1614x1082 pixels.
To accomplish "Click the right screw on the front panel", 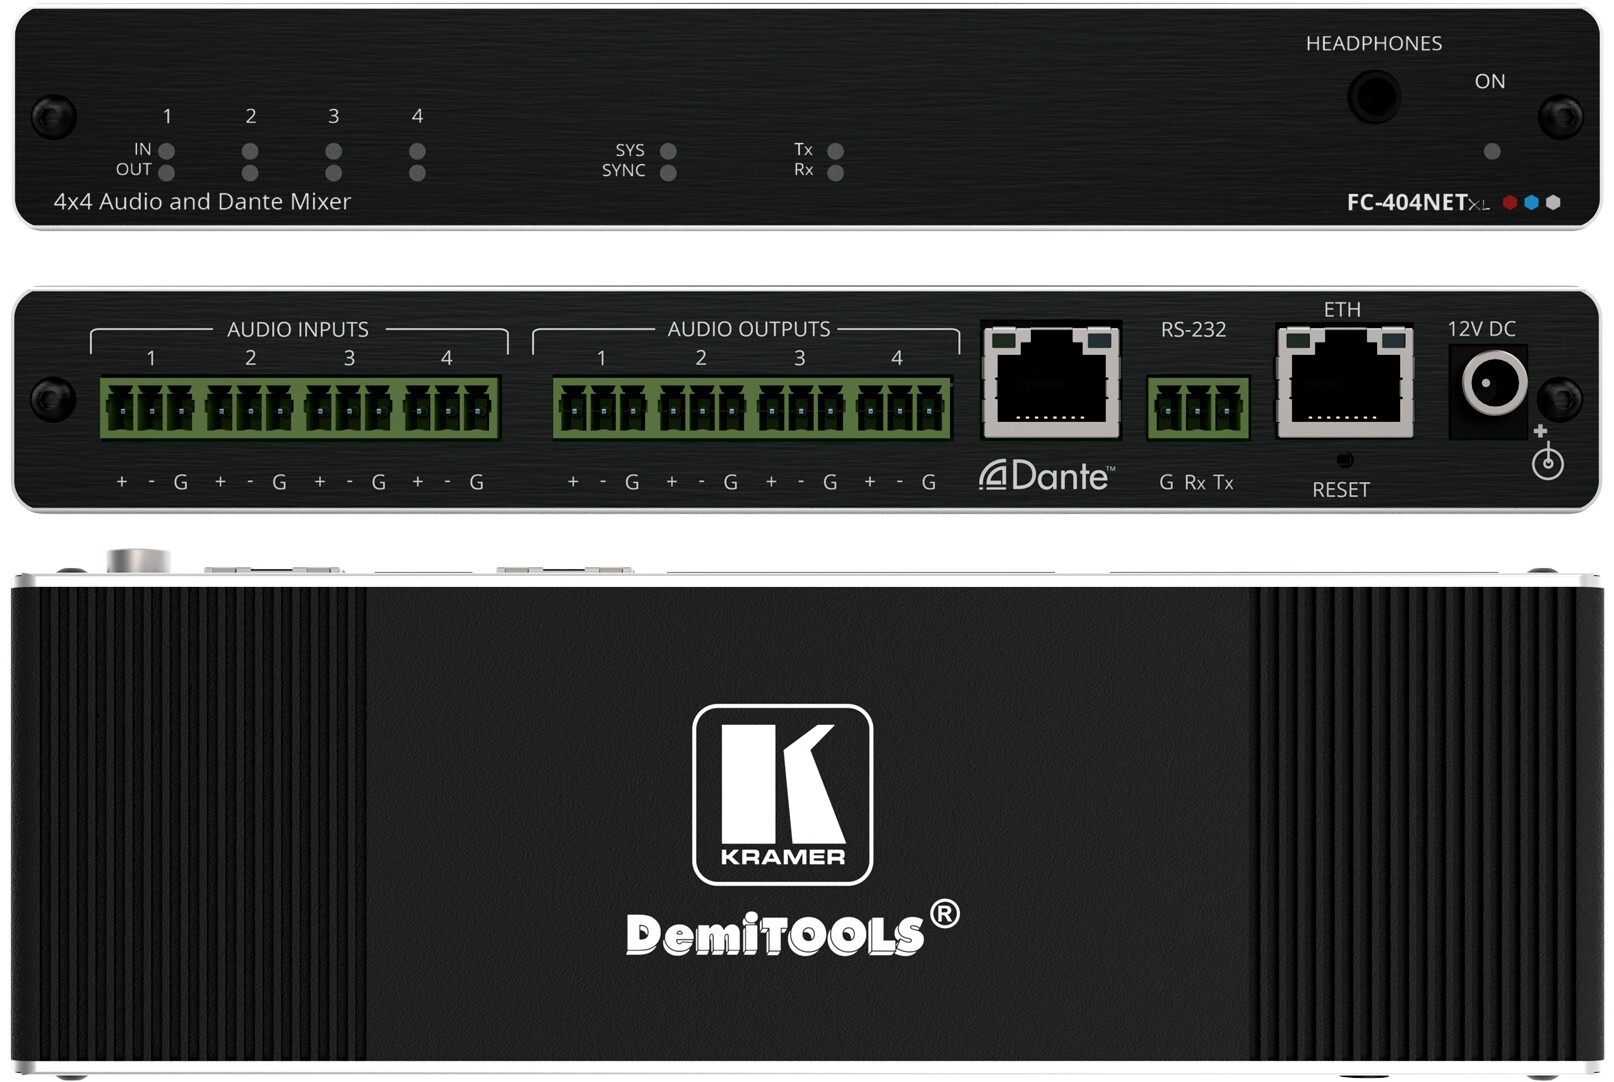I will (1560, 117).
